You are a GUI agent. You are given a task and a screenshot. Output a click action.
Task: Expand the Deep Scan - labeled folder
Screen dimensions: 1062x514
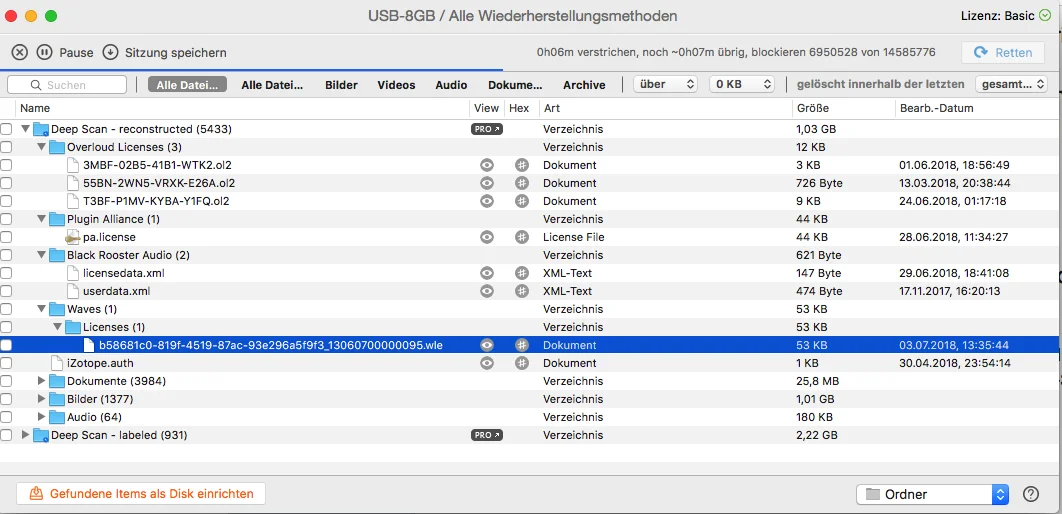[26, 435]
